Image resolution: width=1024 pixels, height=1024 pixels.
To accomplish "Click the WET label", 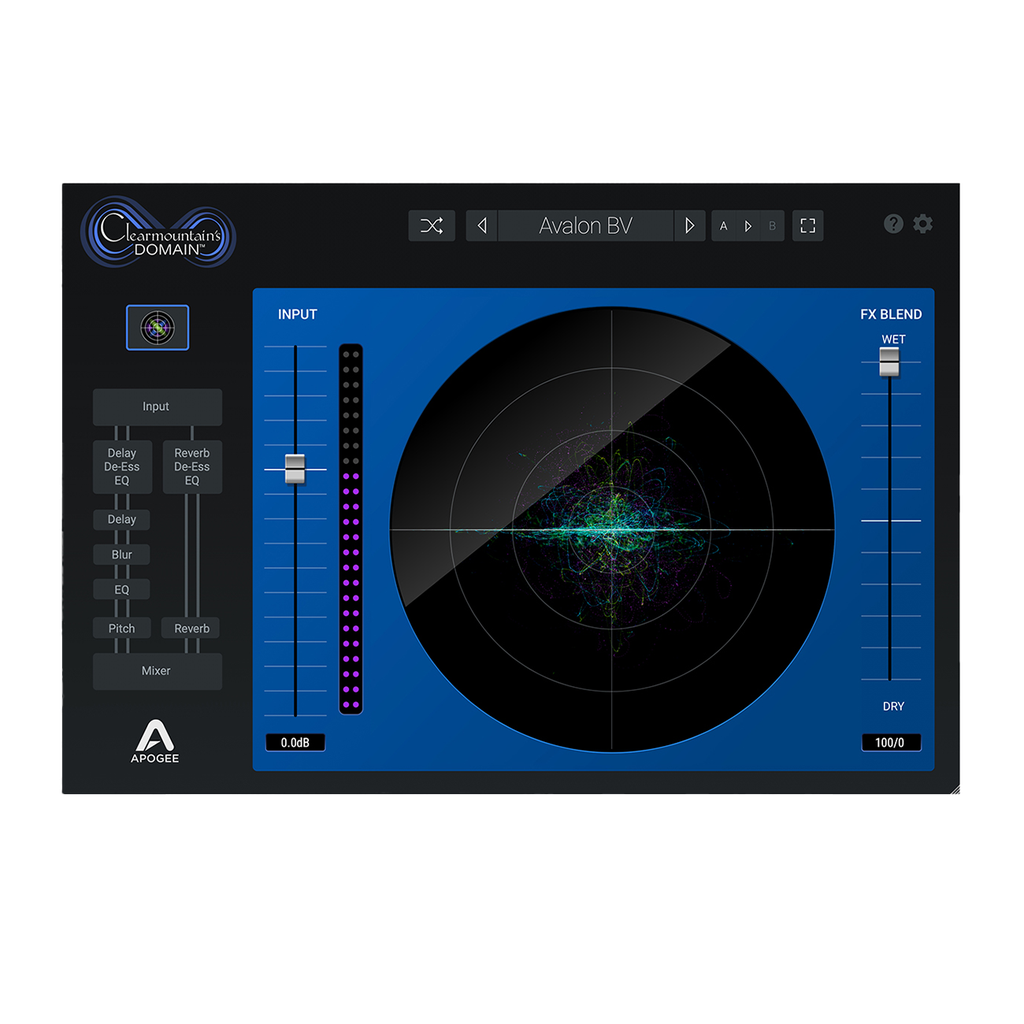I will pos(893,340).
